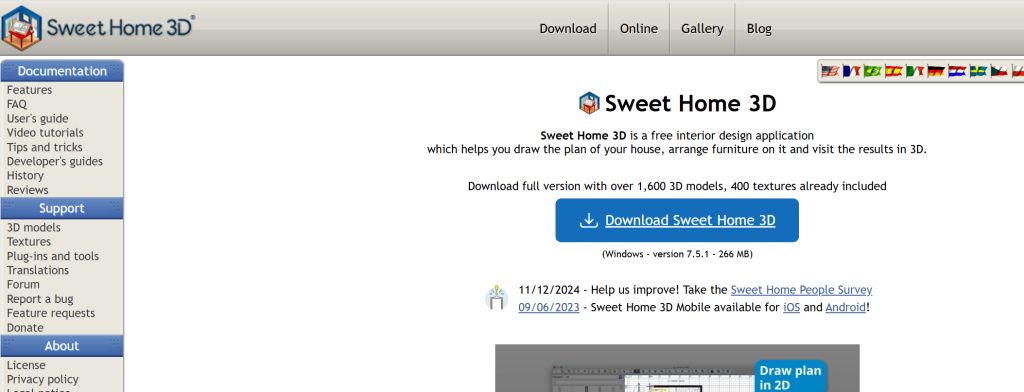Go to the Gallery in top navigation
This screenshot has width=1024, height=392.
coord(702,29)
